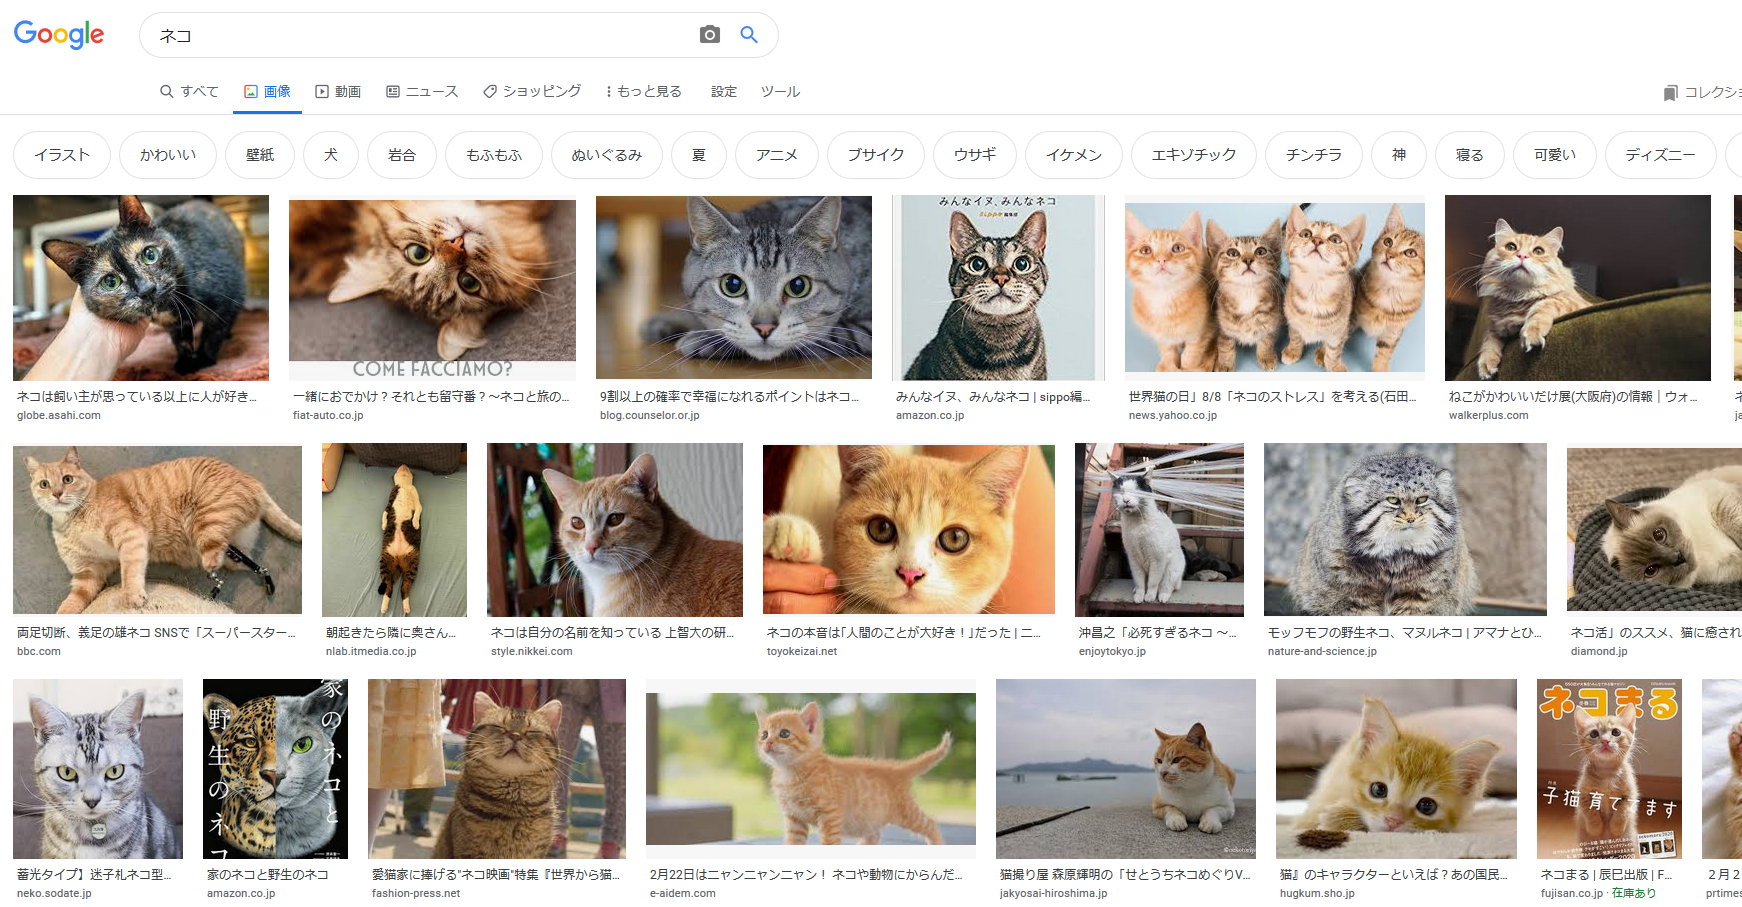Image resolution: width=1742 pixels, height=907 pixels.
Task: Open nlab.itmedia.co.jp sleeping cat image
Action: pos(394,530)
